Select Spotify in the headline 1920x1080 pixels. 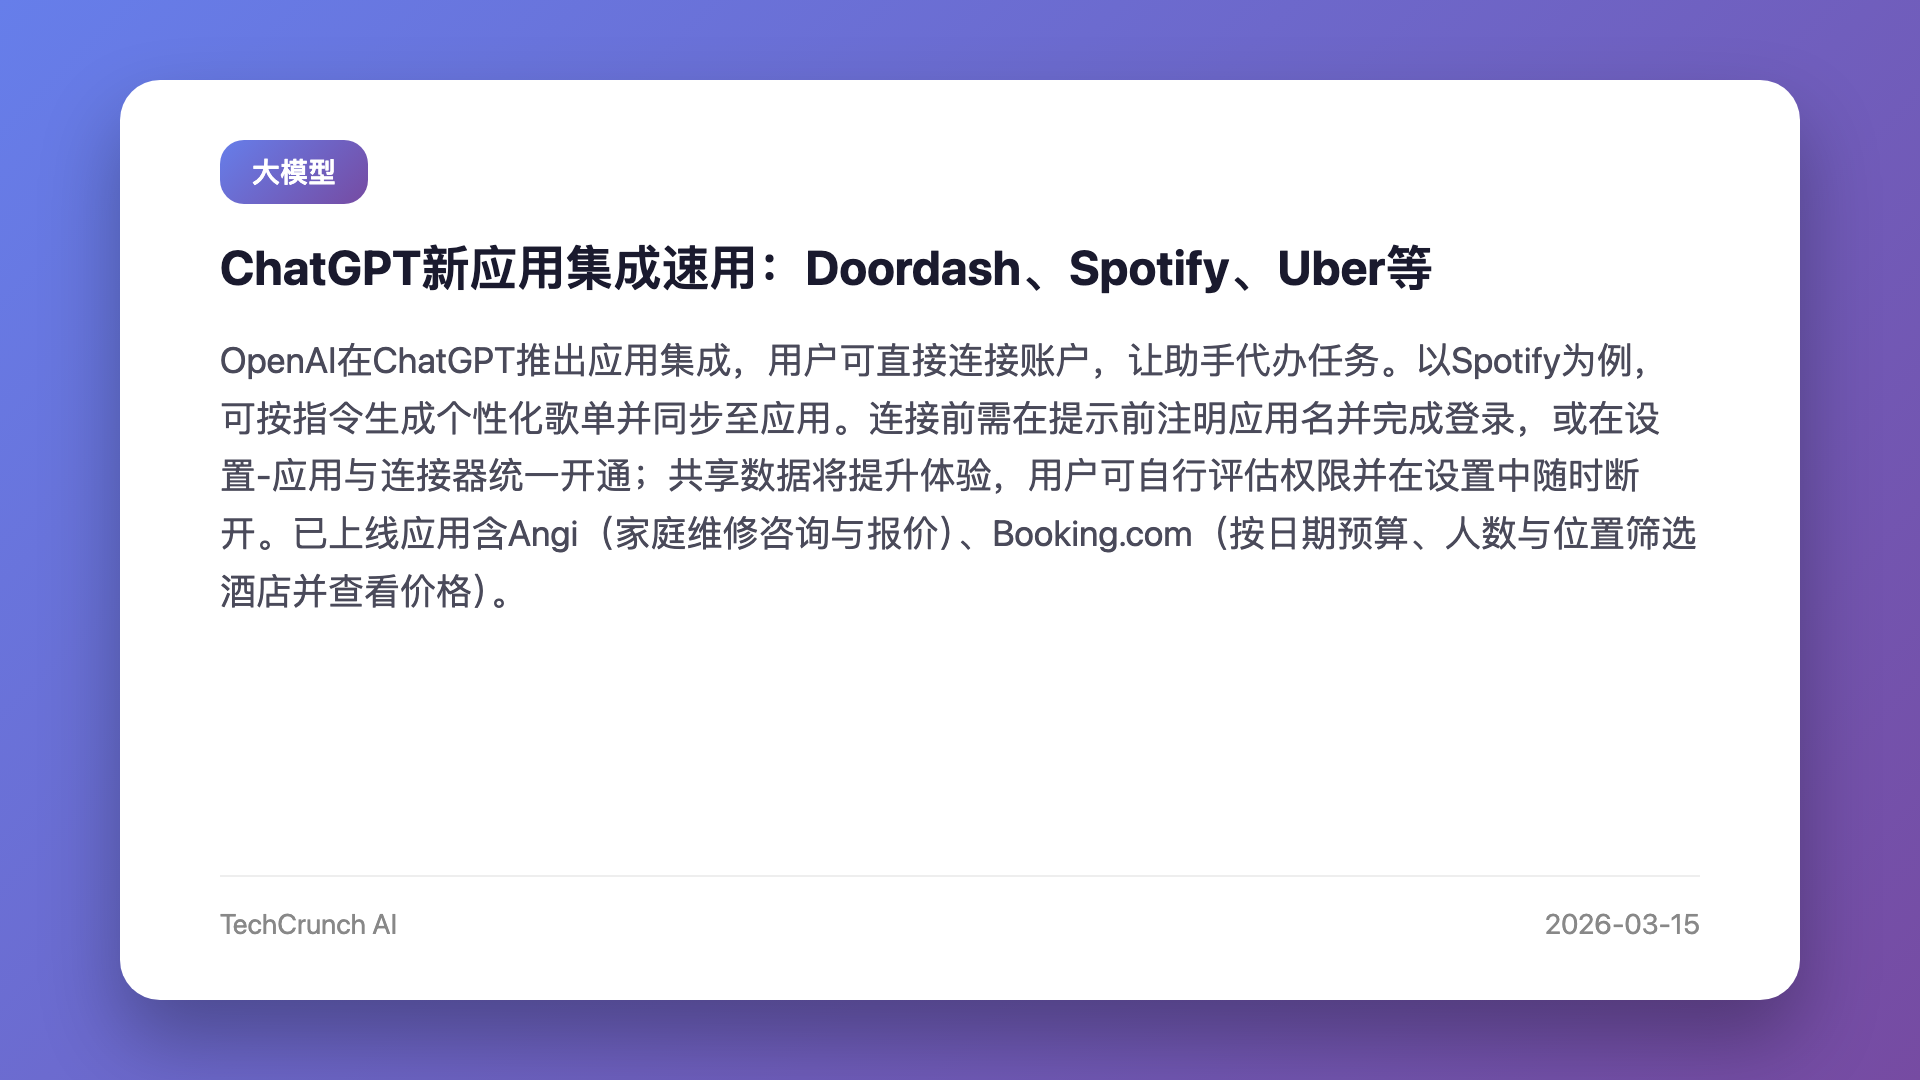tap(1148, 269)
